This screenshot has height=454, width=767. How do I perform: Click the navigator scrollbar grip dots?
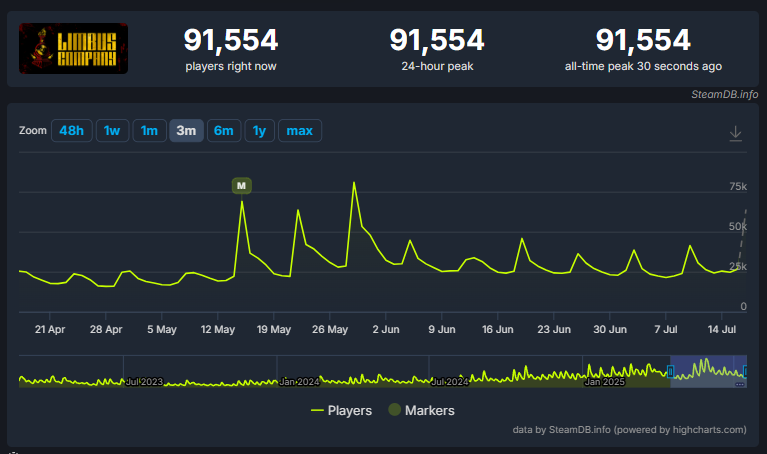coord(740,385)
